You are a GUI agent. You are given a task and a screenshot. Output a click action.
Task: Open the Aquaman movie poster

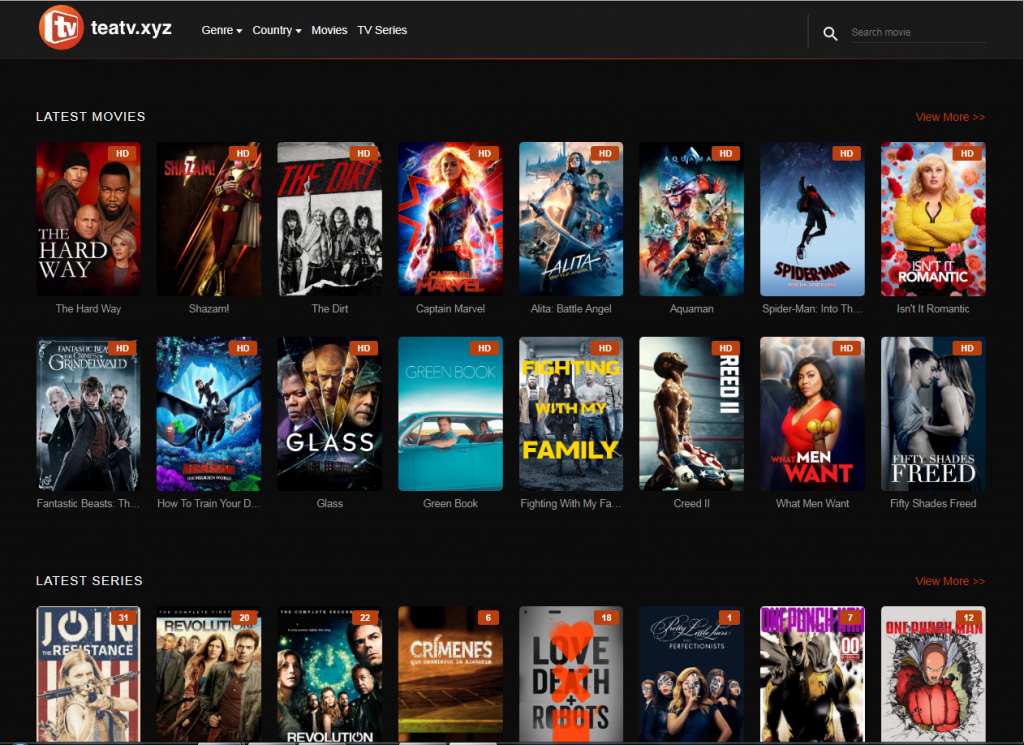(x=692, y=219)
